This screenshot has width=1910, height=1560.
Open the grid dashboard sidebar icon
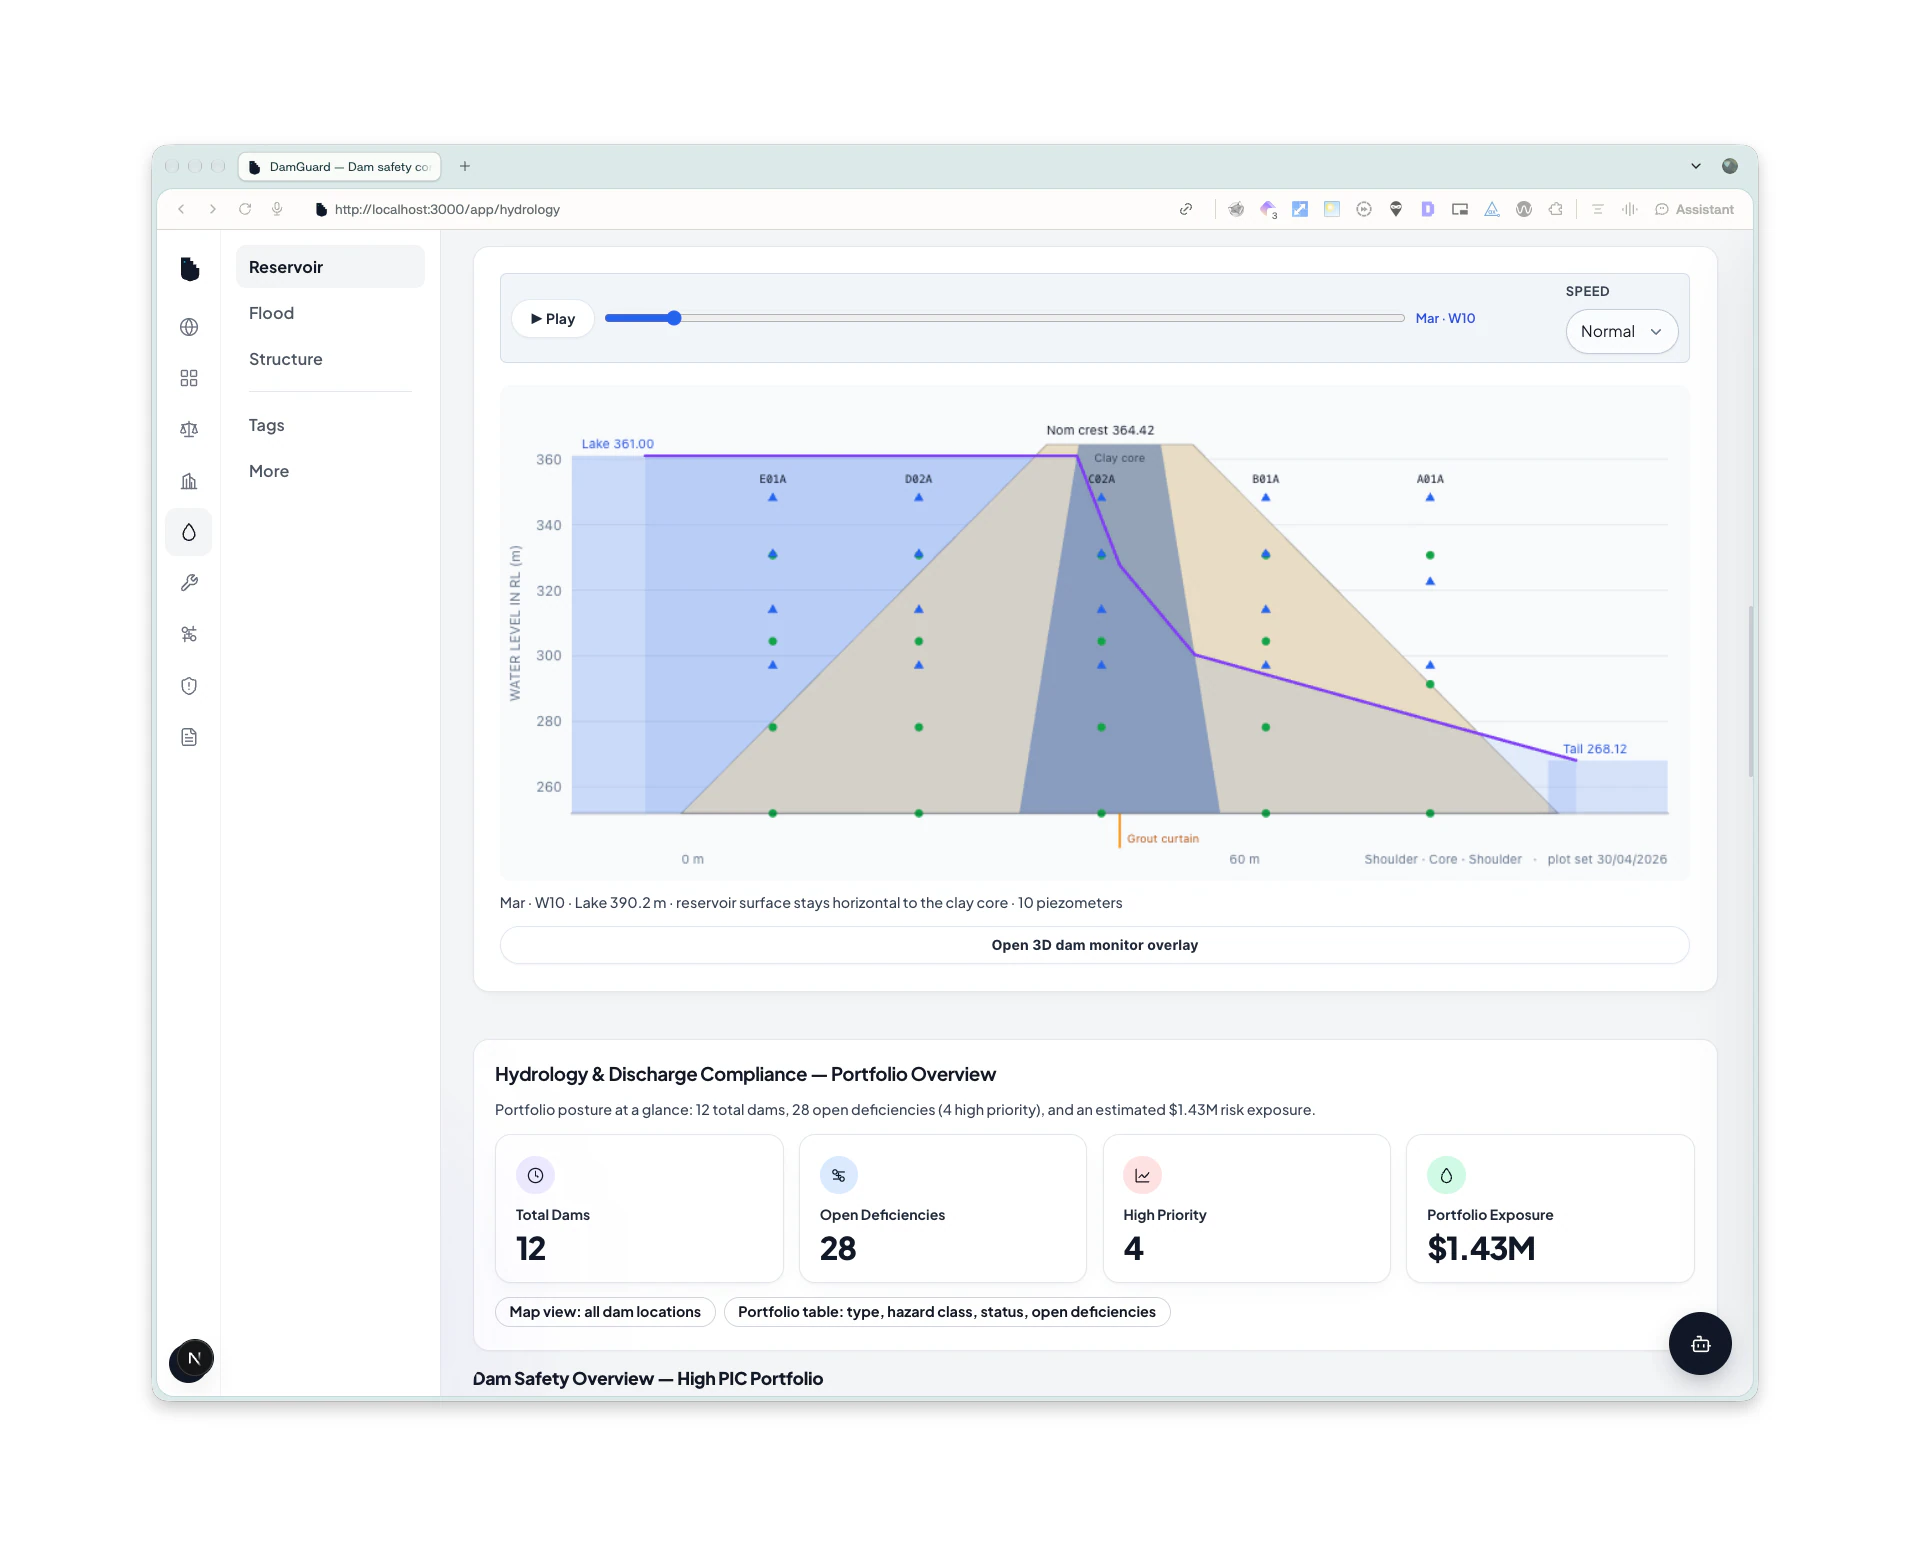(x=189, y=378)
